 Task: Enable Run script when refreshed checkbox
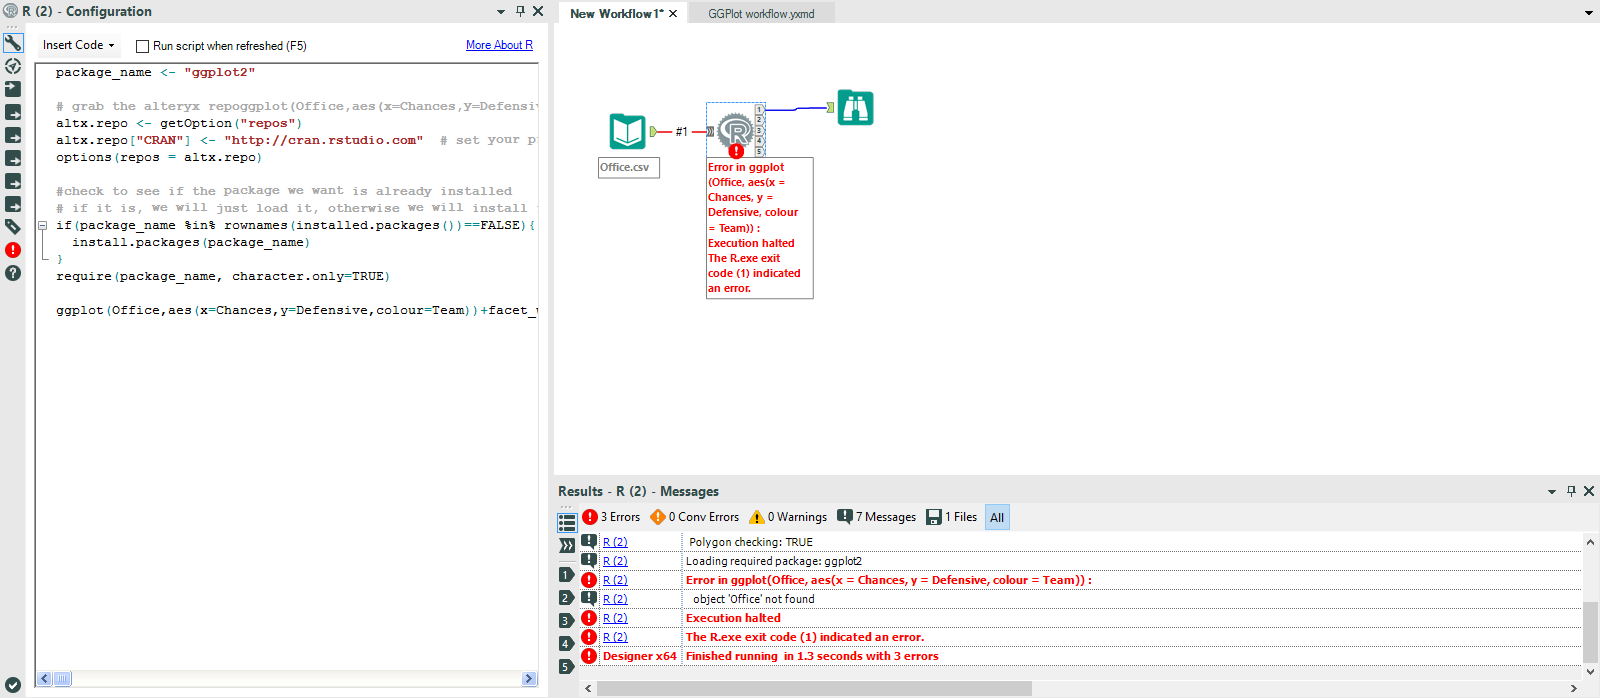click(x=142, y=46)
